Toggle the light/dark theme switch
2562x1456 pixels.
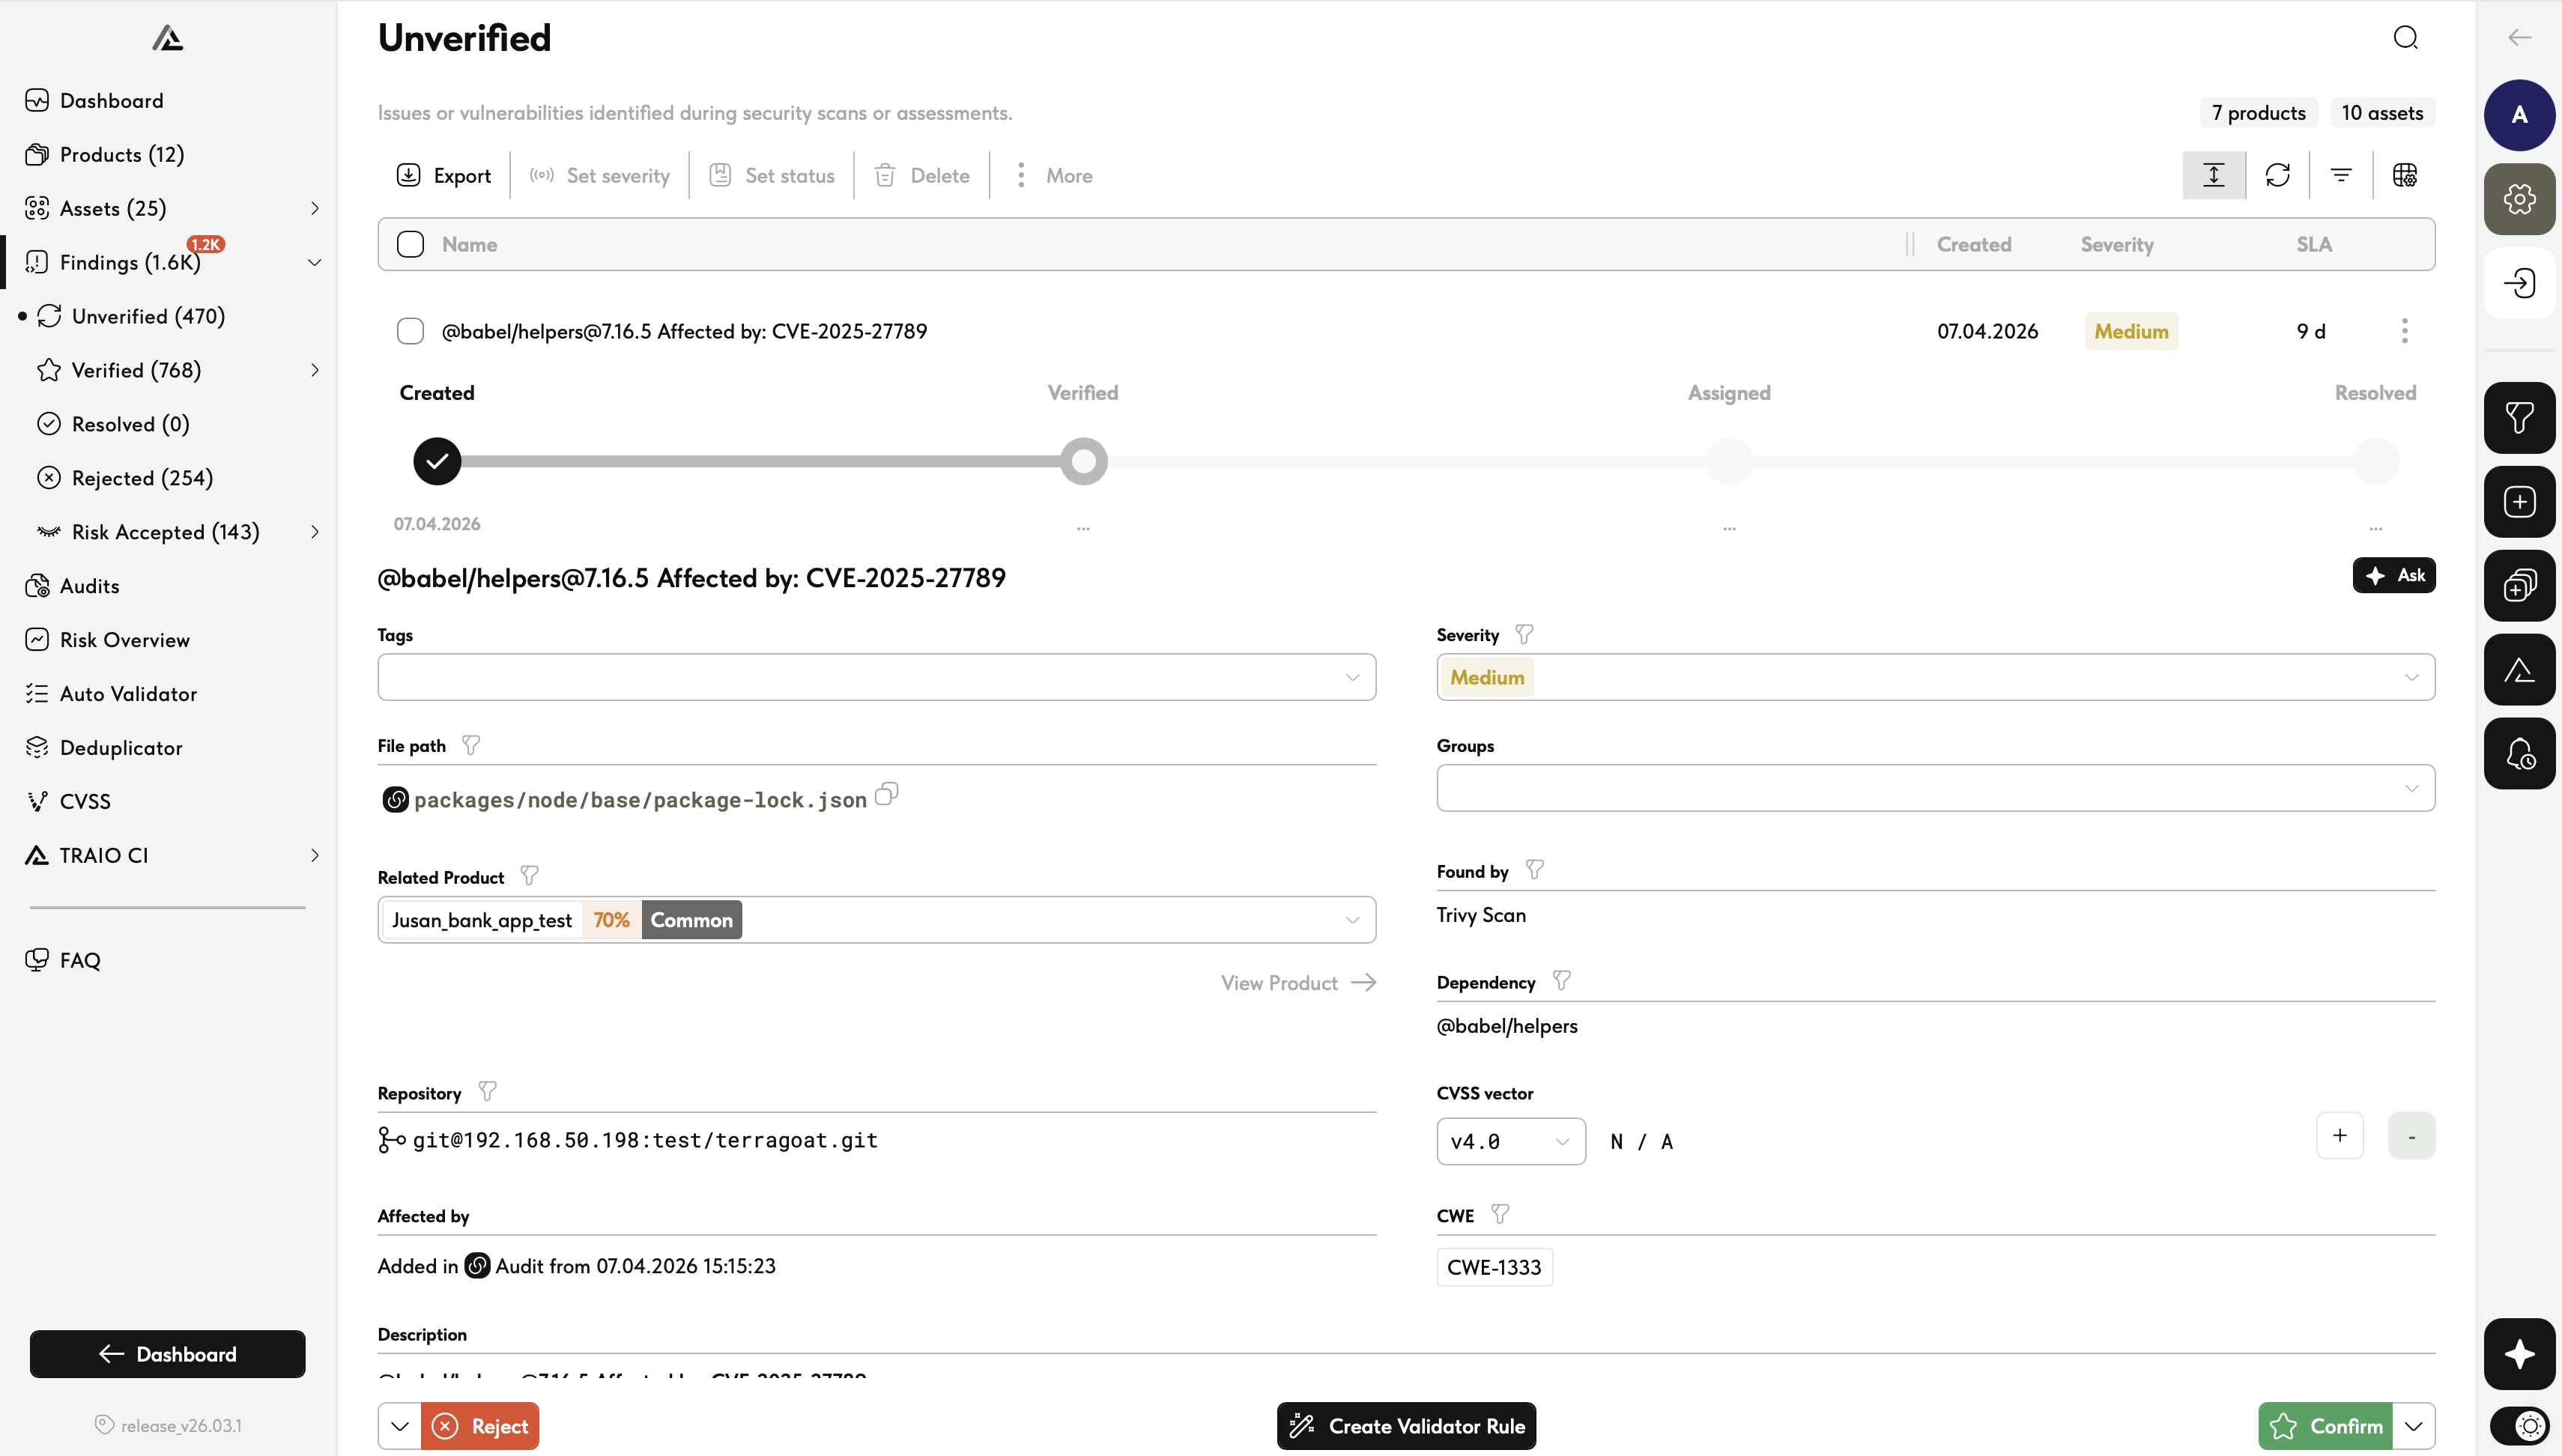pyautogui.click(x=2519, y=1425)
